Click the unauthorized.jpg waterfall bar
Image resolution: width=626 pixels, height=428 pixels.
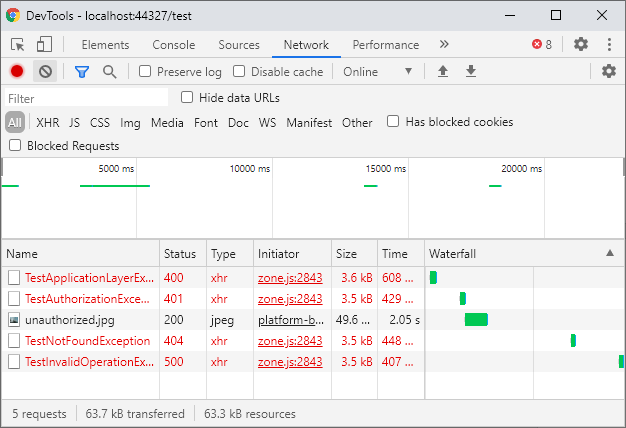click(x=476, y=319)
